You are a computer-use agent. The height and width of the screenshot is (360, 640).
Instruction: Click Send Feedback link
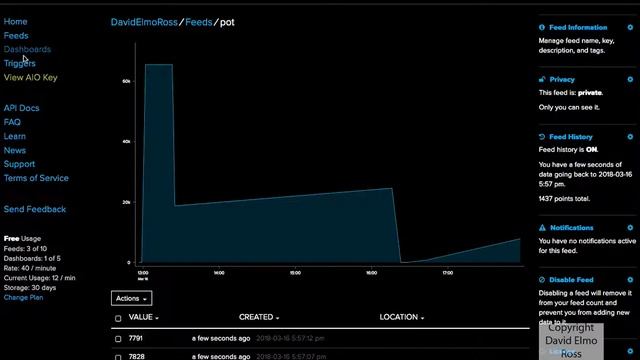click(35, 209)
